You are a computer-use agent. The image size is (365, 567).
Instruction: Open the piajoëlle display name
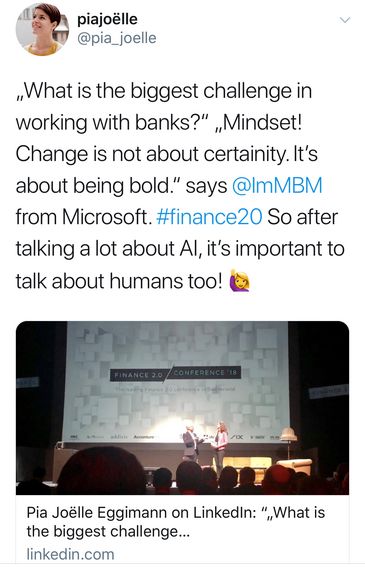(x=107, y=19)
